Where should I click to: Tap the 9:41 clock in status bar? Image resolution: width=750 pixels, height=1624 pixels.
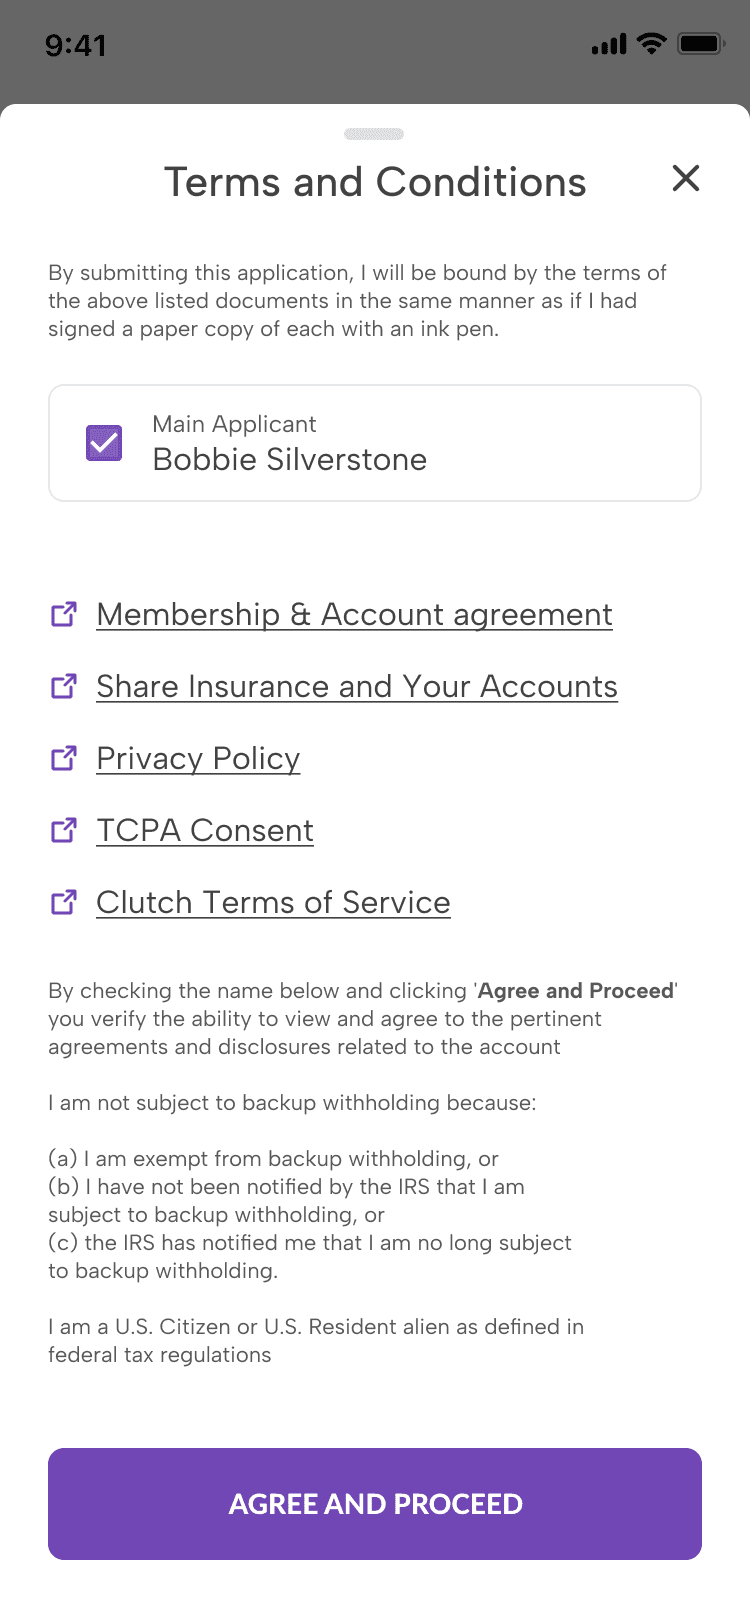click(x=76, y=45)
